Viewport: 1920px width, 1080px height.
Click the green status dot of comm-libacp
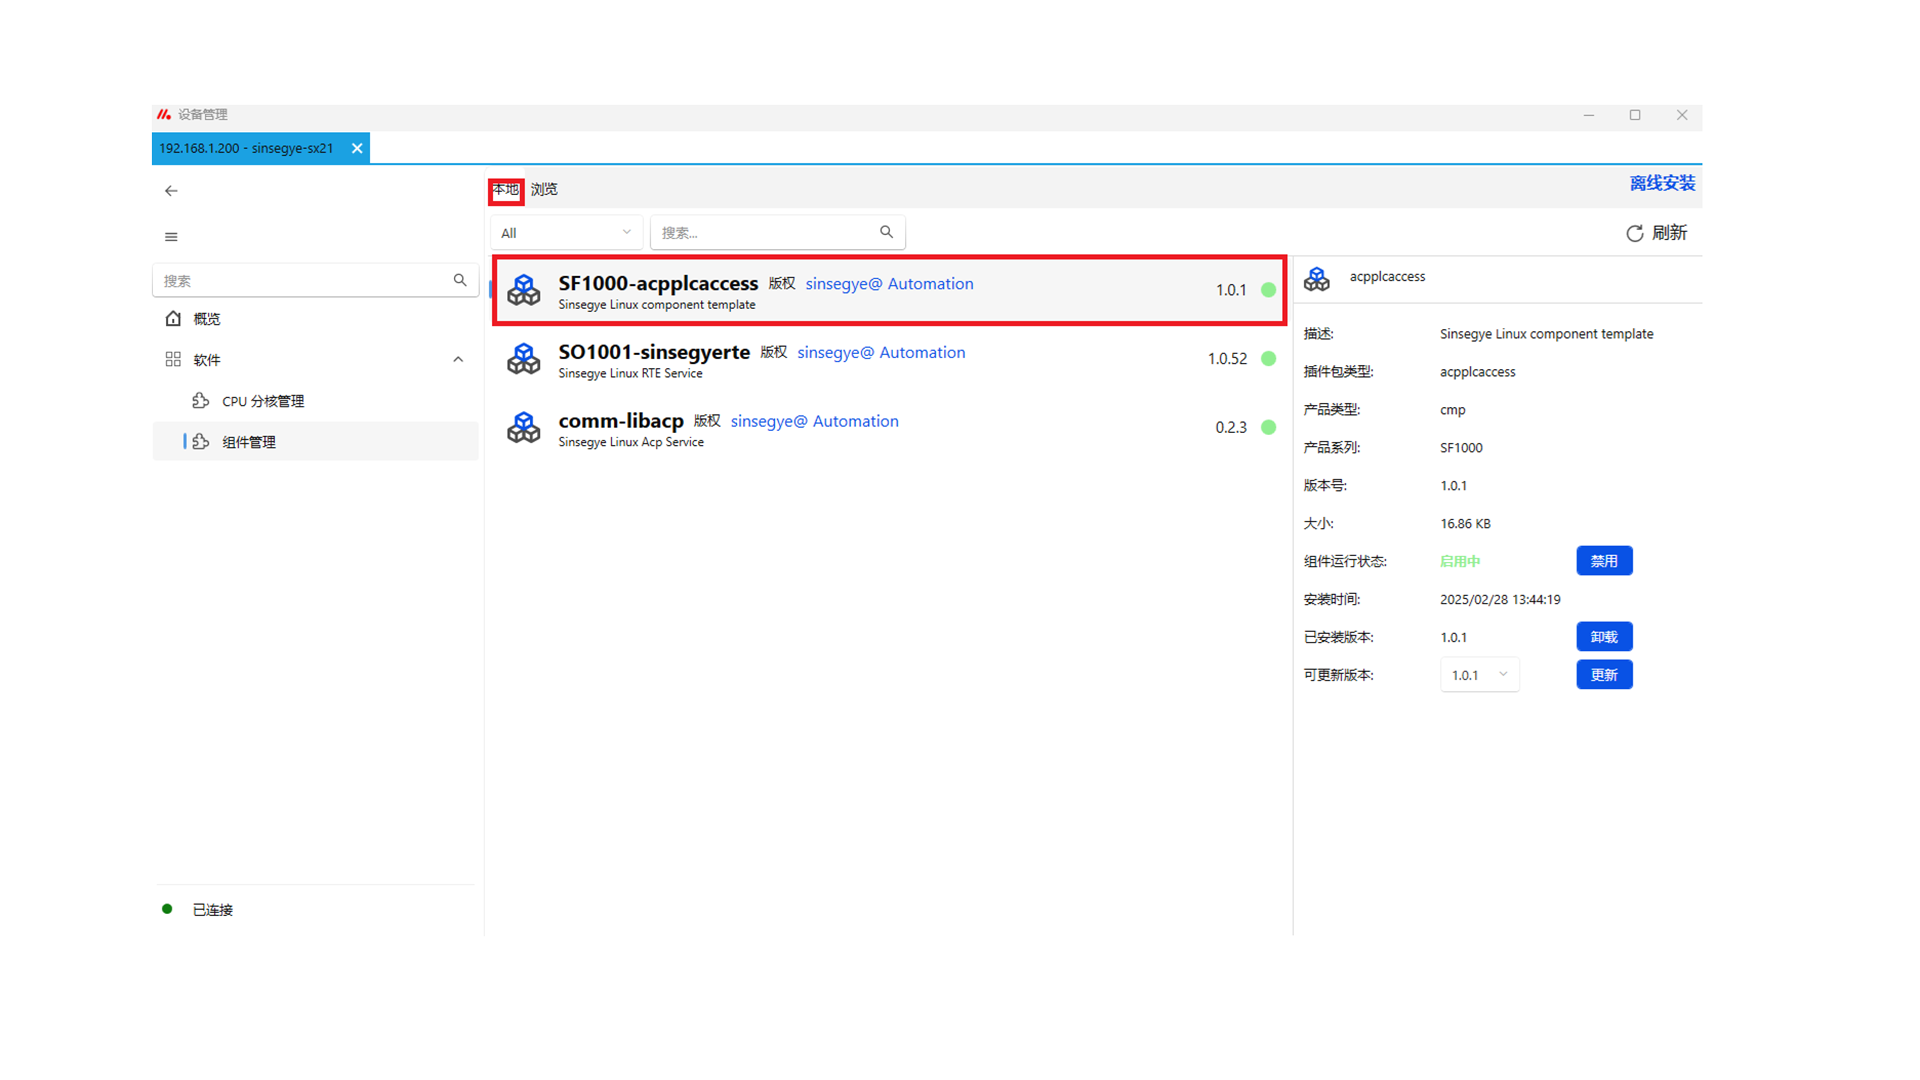coord(1268,427)
